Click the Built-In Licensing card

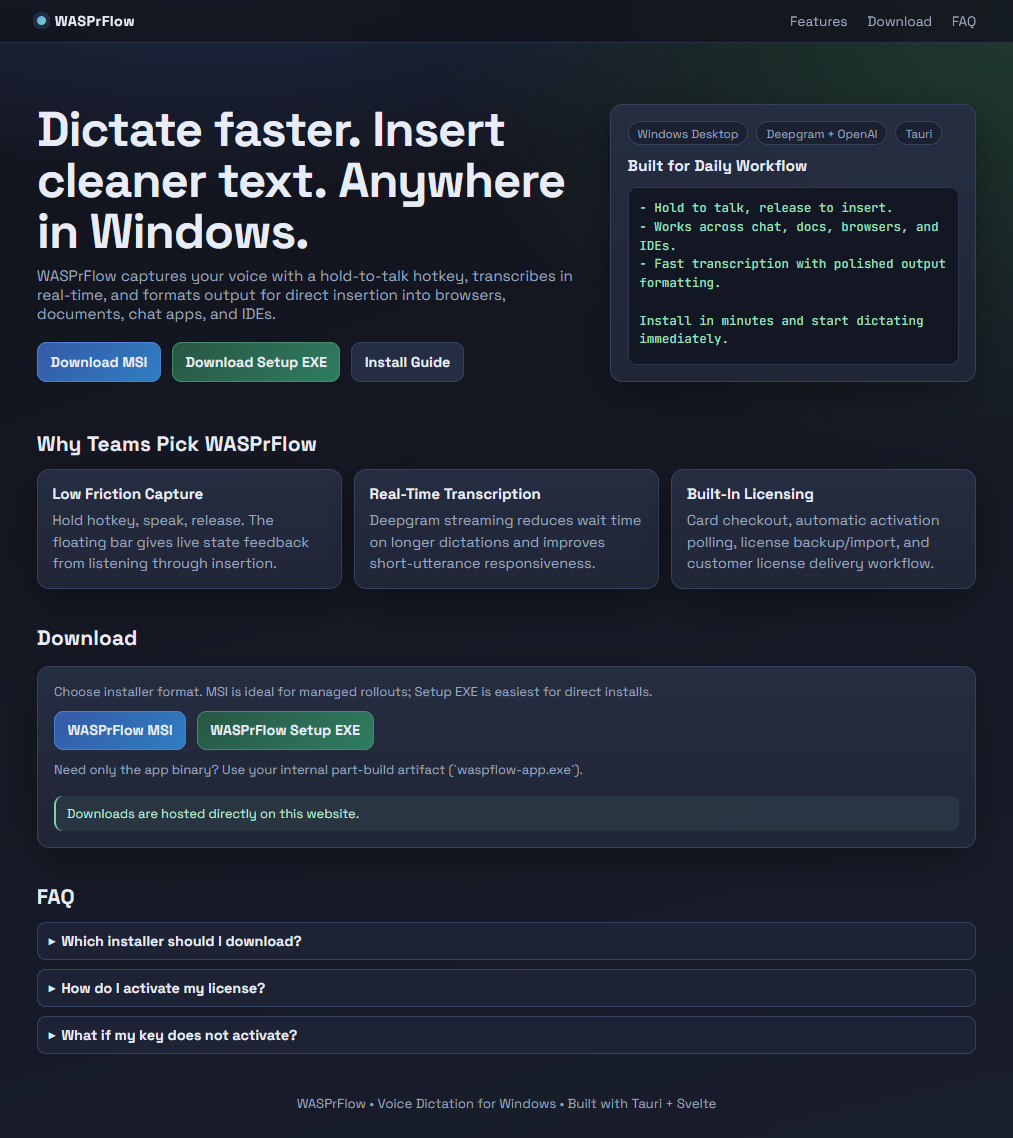822,528
